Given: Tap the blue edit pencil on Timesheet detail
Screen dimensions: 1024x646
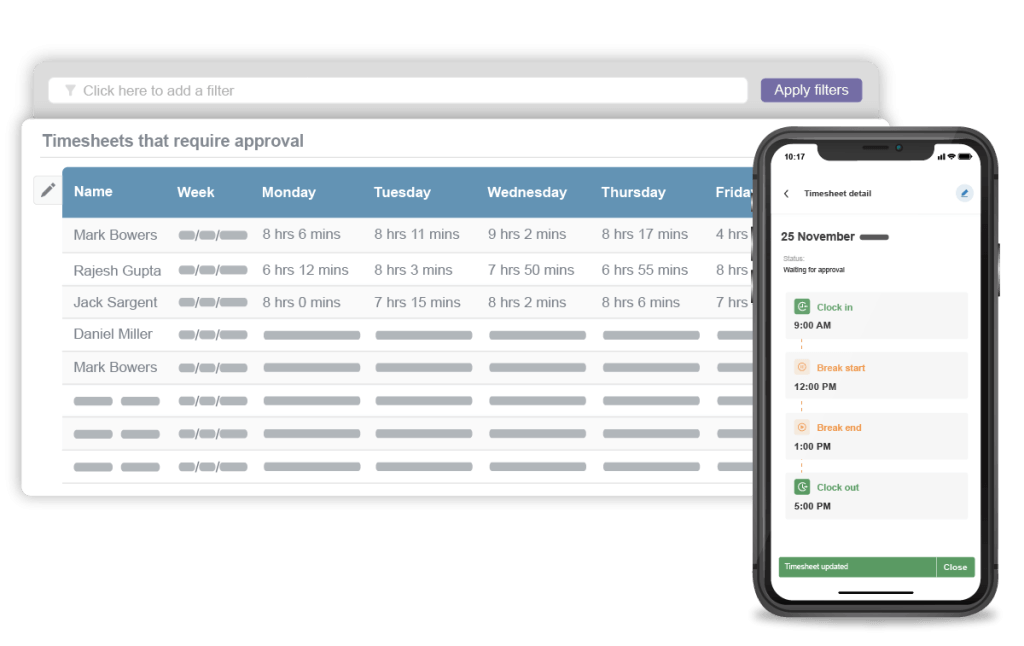Looking at the screenshot, I should click(963, 193).
